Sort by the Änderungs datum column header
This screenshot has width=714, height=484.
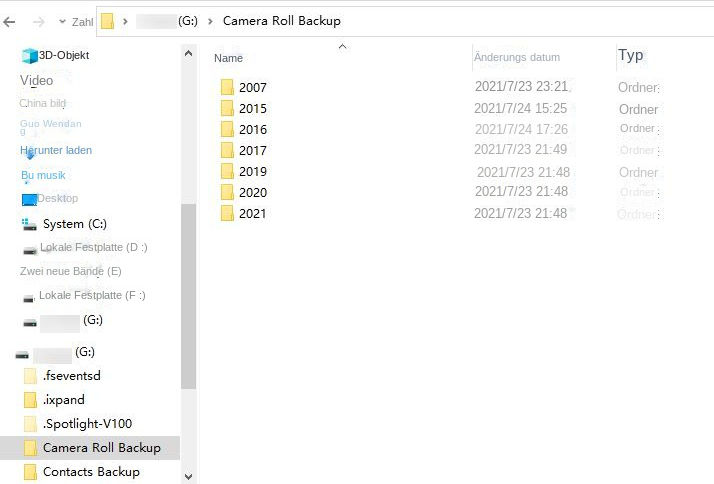point(517,57)
